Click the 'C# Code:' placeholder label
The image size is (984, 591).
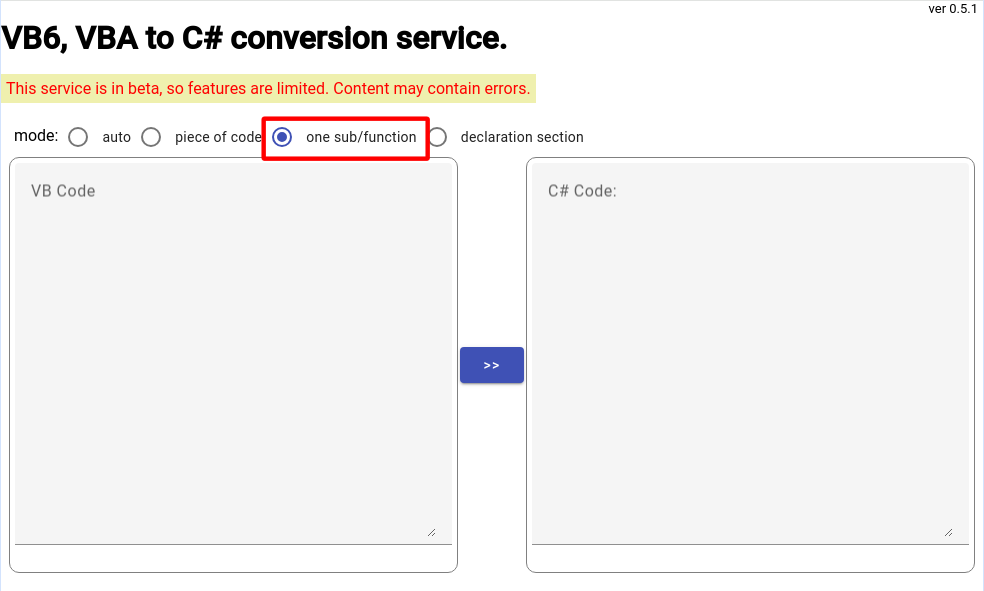[582, 191]
